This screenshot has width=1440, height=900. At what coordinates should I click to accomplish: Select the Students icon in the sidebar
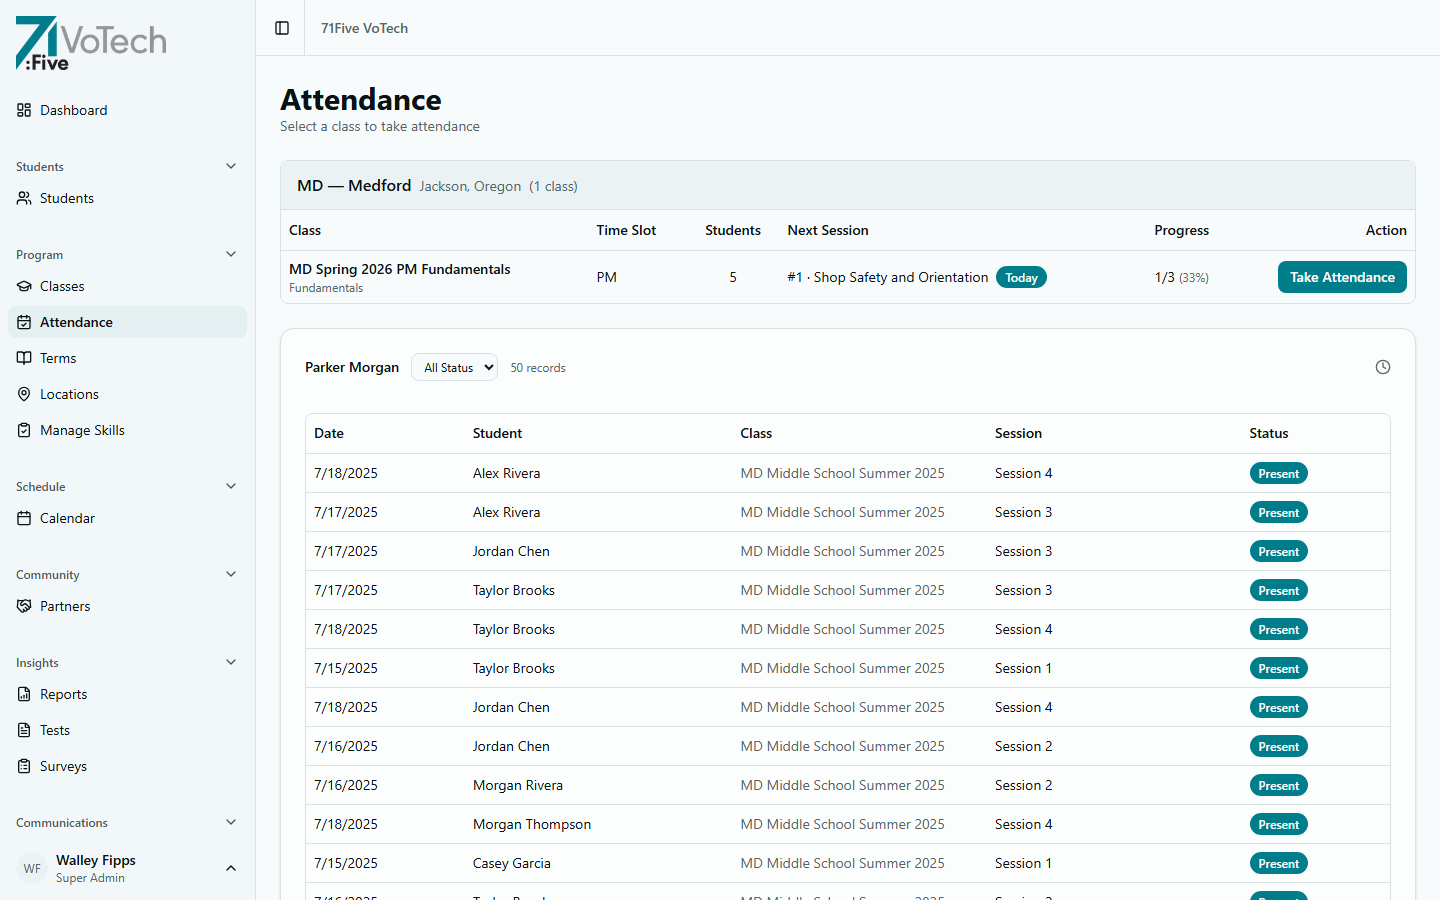(23, 198)
